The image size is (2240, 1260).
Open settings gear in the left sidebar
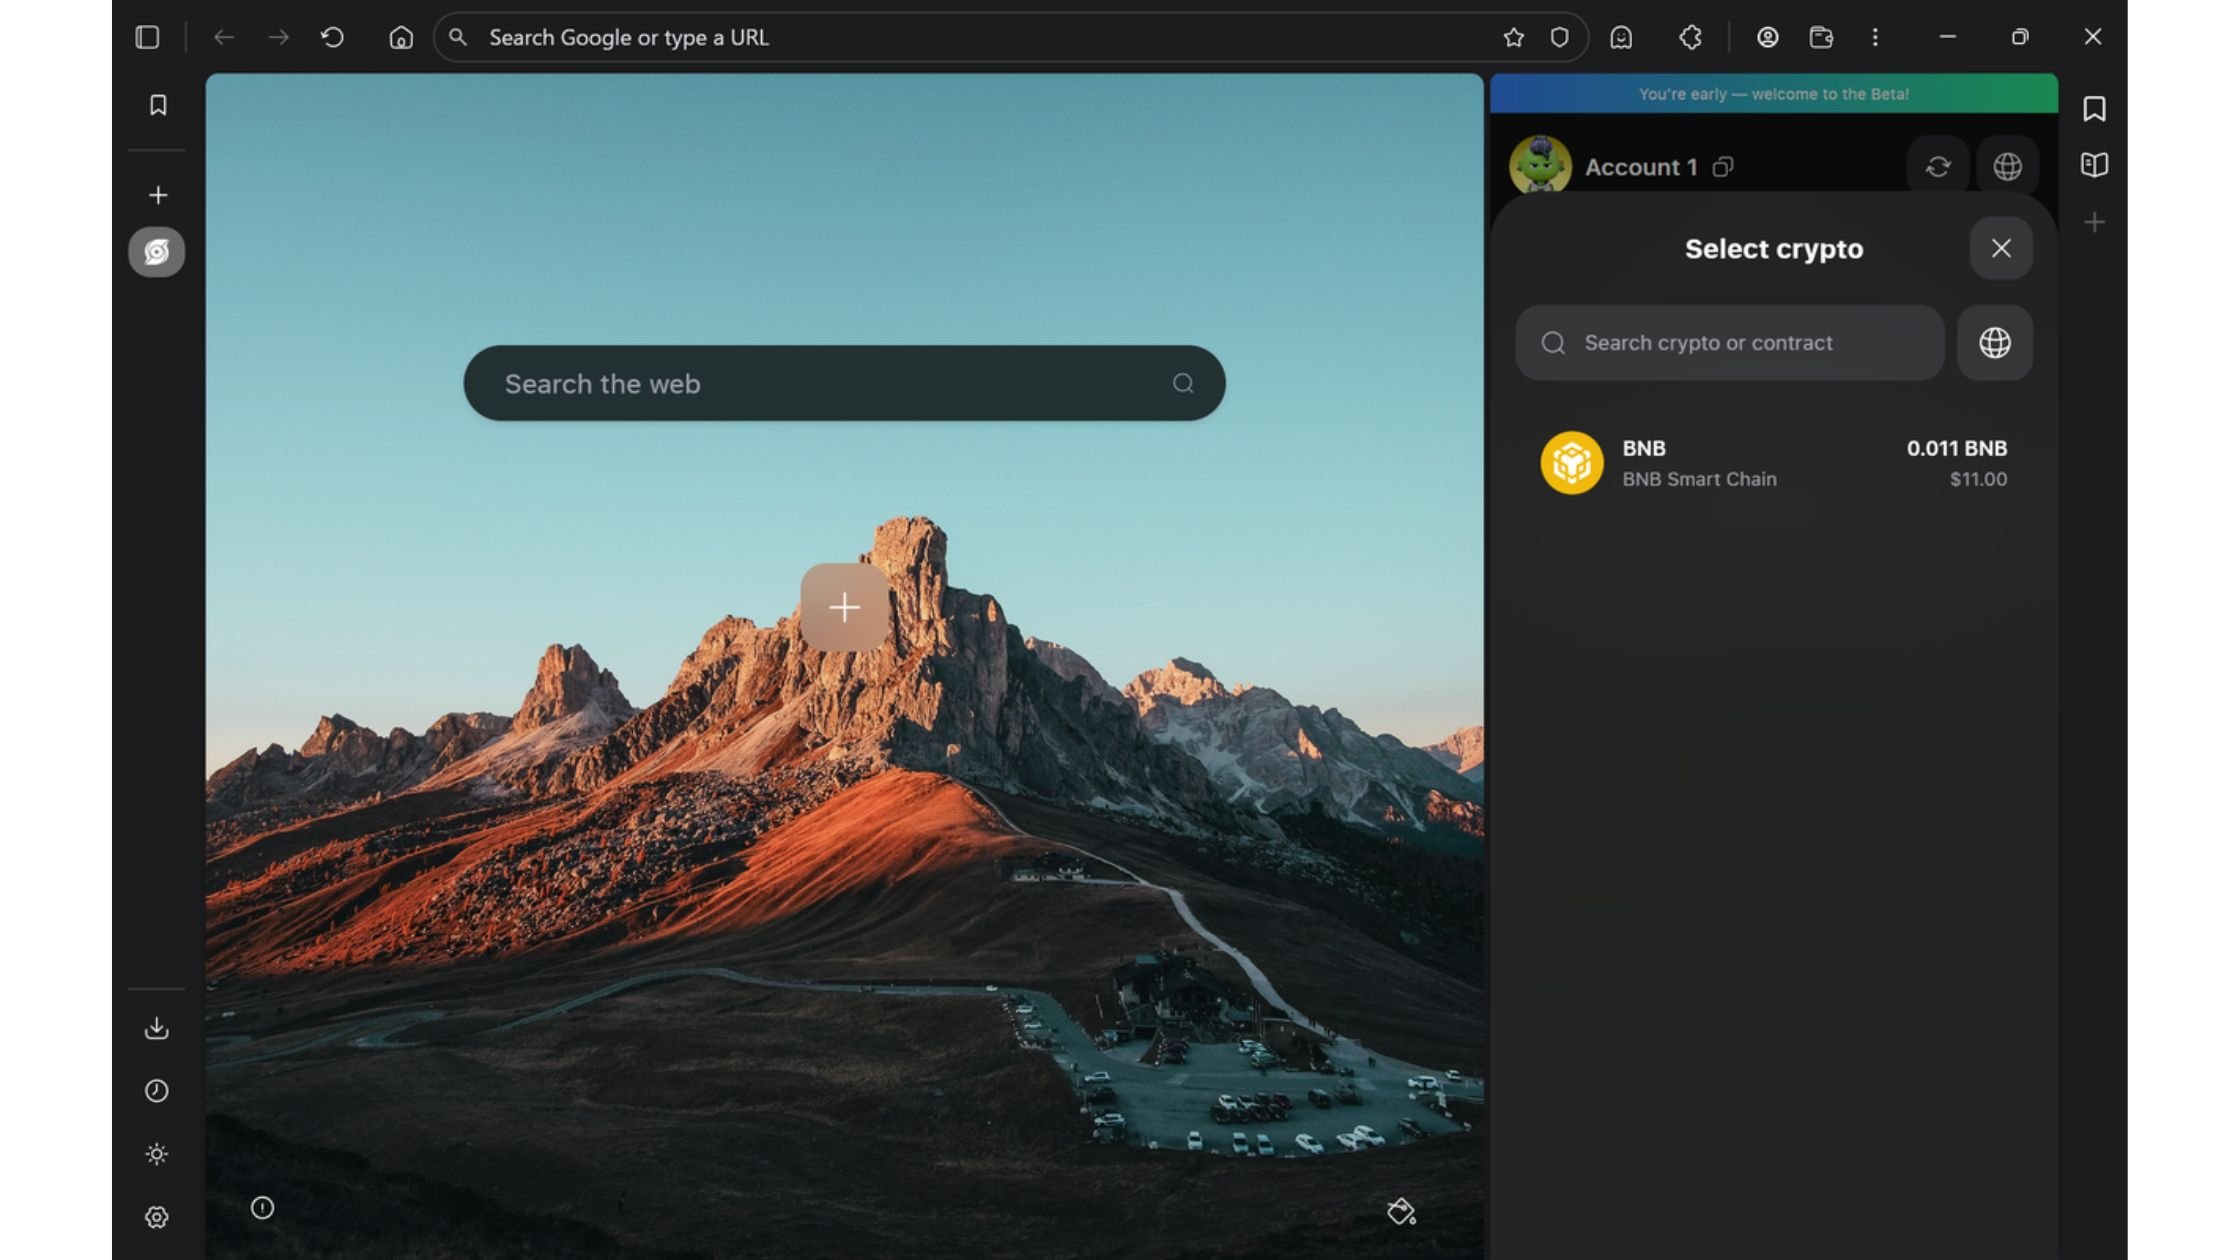157,1217
